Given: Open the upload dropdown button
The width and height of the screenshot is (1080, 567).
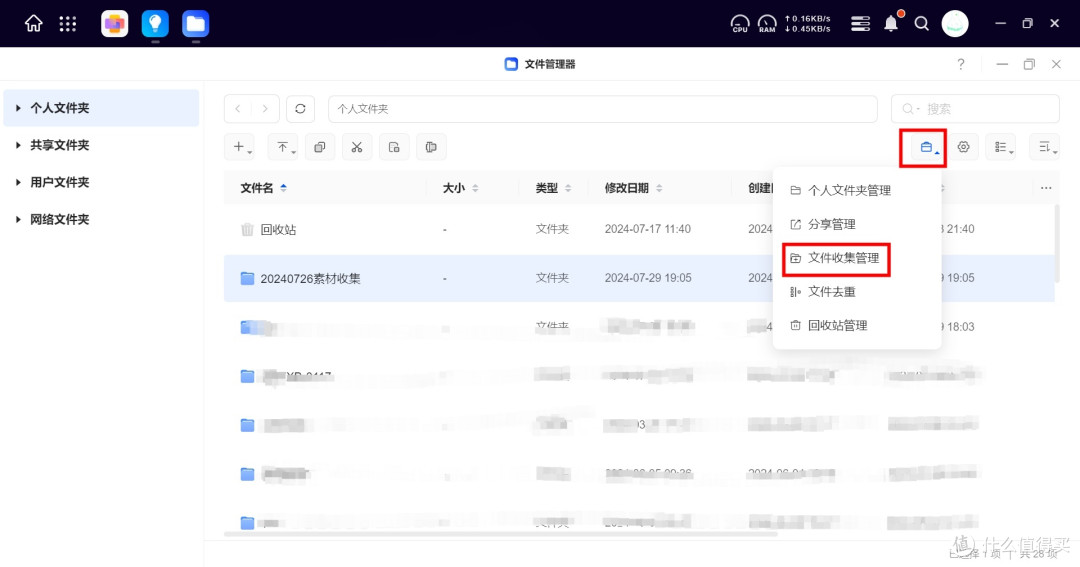Looking at the screenshot, I should (x=283, y=147).
